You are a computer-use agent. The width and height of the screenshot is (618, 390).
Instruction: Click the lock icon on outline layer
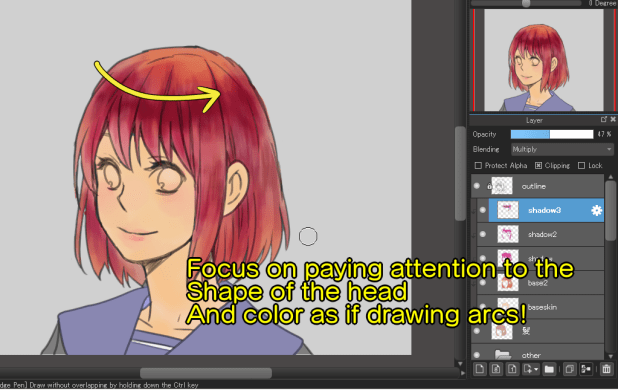[x=489, y=186]
